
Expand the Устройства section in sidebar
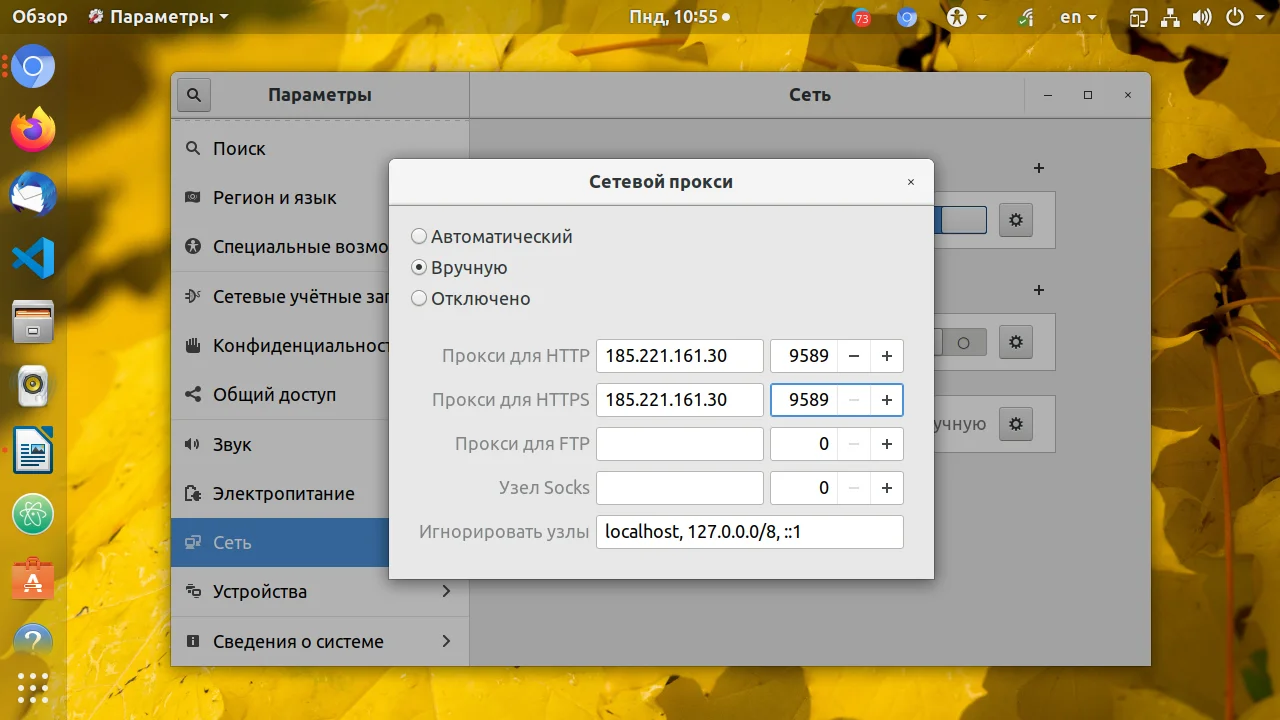pos(320,592)
